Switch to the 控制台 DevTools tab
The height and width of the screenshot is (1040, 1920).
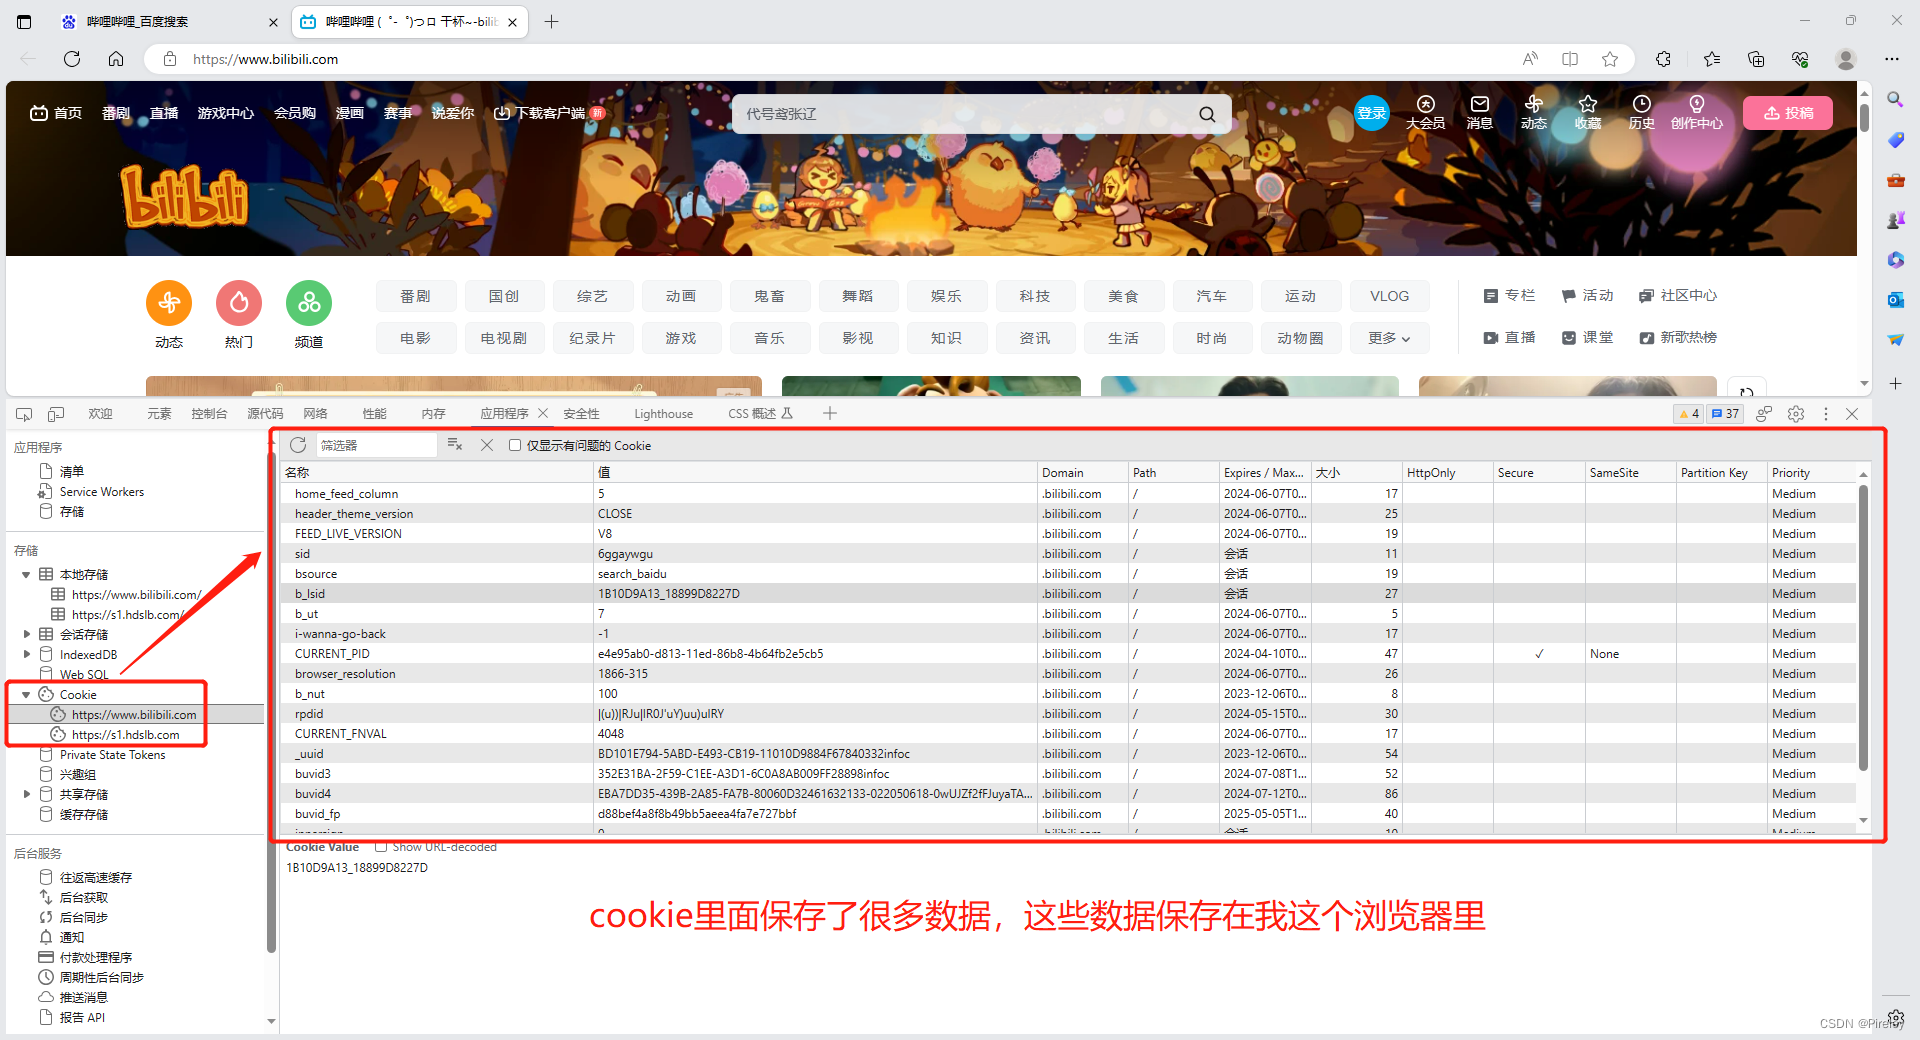click(209, 414)
